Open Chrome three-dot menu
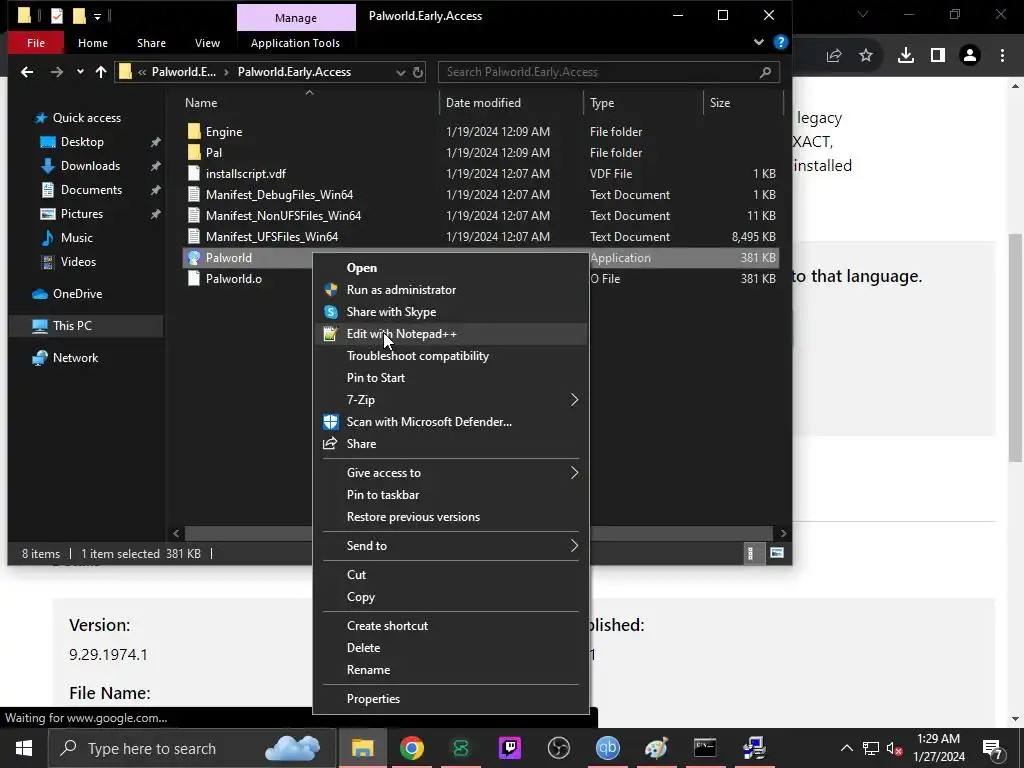The image size is (1024, 768). 1002,56
